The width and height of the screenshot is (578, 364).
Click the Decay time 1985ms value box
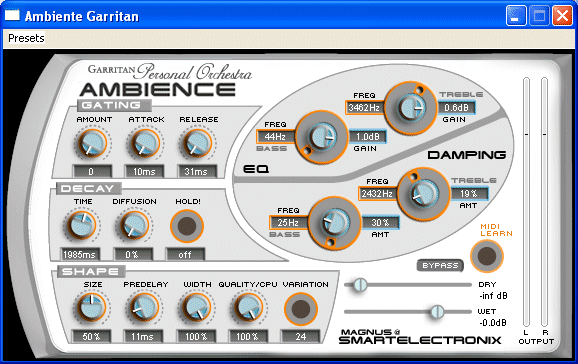[80, 254]
